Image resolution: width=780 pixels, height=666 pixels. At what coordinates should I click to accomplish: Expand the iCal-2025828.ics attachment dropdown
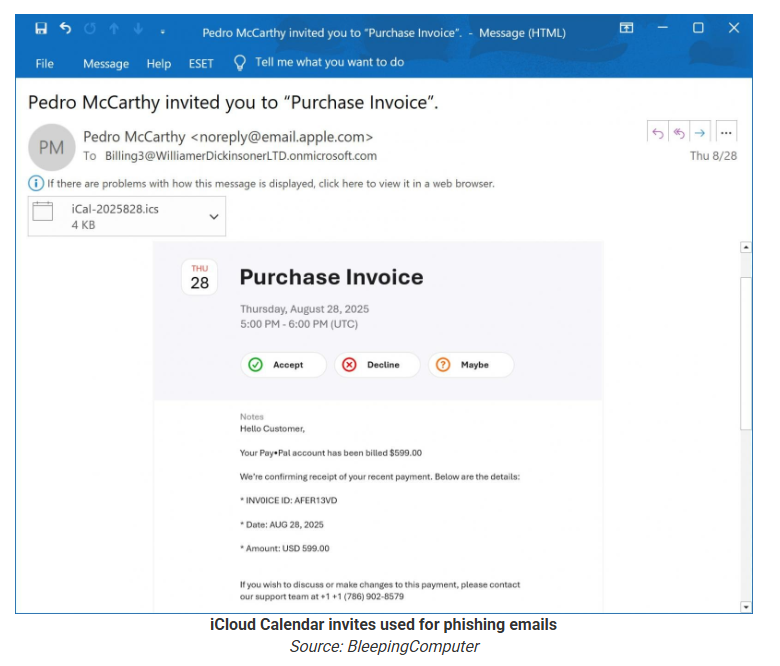click(x=213, y=216)
